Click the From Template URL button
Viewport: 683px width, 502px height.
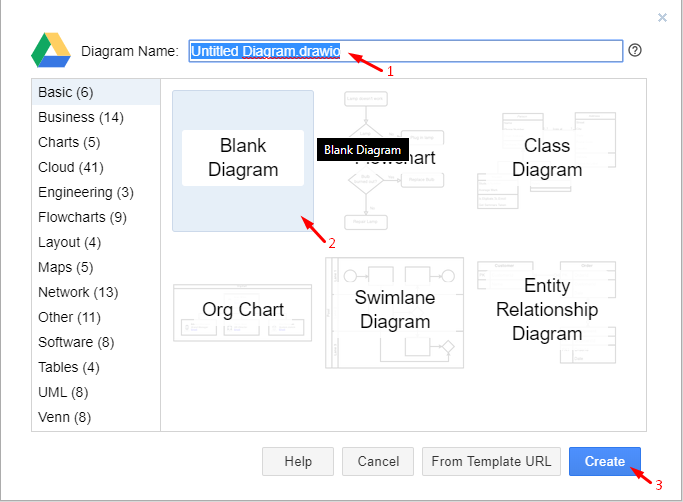[x=491, y=461]
